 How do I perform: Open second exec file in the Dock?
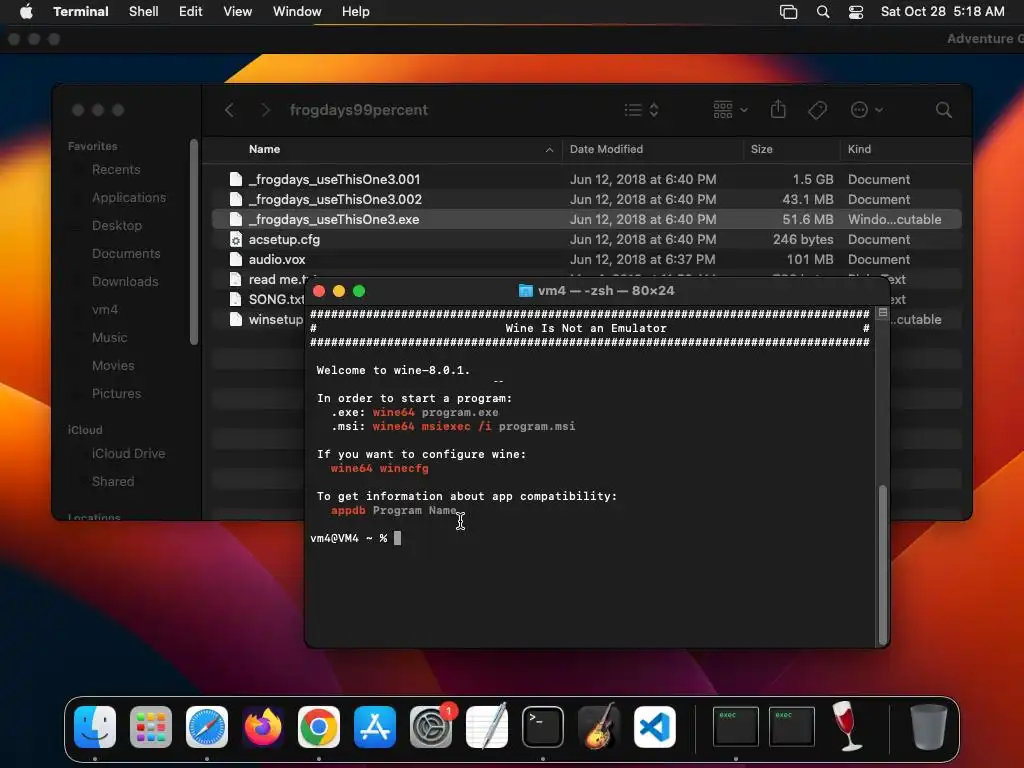tap(791, 726)
